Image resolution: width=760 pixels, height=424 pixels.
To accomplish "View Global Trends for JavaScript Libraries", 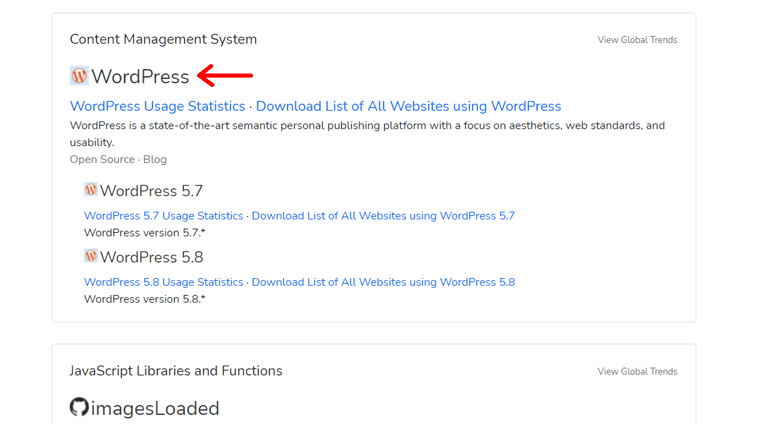I will [x=637, y=372].
